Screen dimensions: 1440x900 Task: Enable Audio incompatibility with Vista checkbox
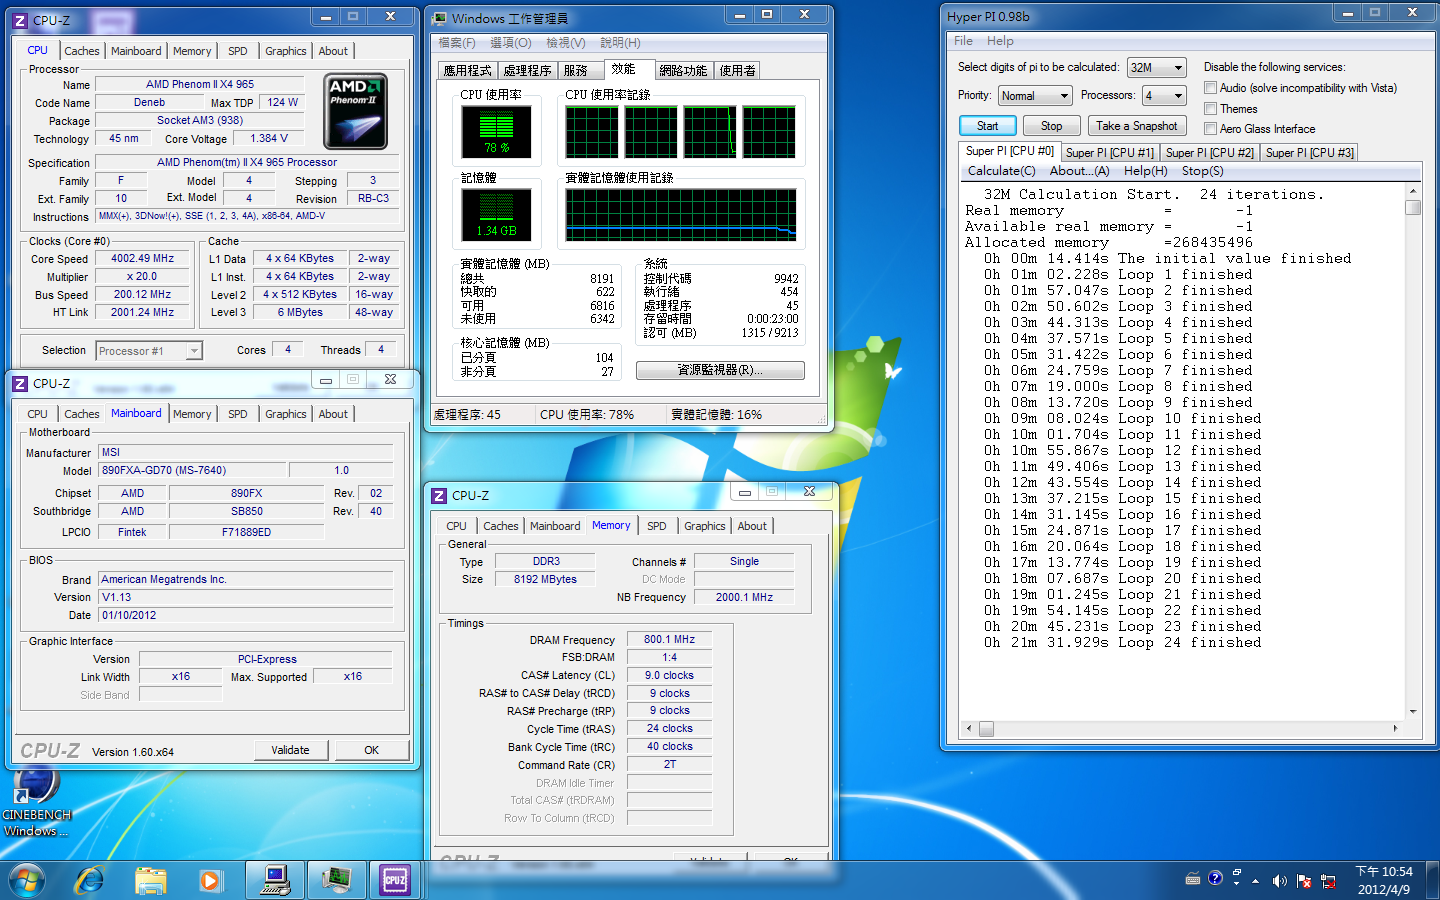[1210, 88]
